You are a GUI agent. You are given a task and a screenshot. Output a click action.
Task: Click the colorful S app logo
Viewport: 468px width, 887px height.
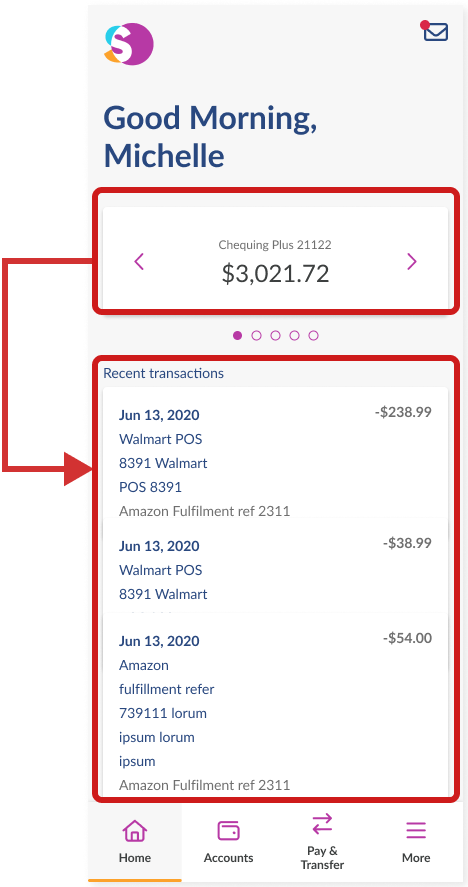pos(129,44)
